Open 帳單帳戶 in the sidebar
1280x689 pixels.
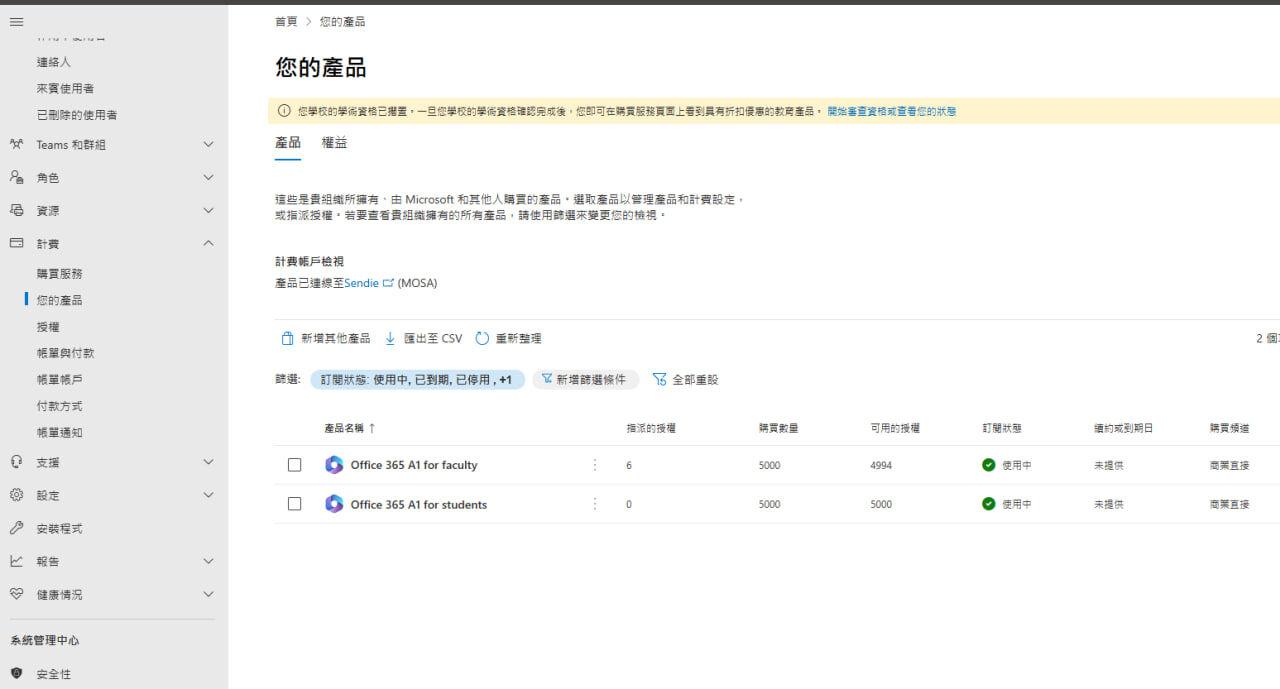point(60,380)
